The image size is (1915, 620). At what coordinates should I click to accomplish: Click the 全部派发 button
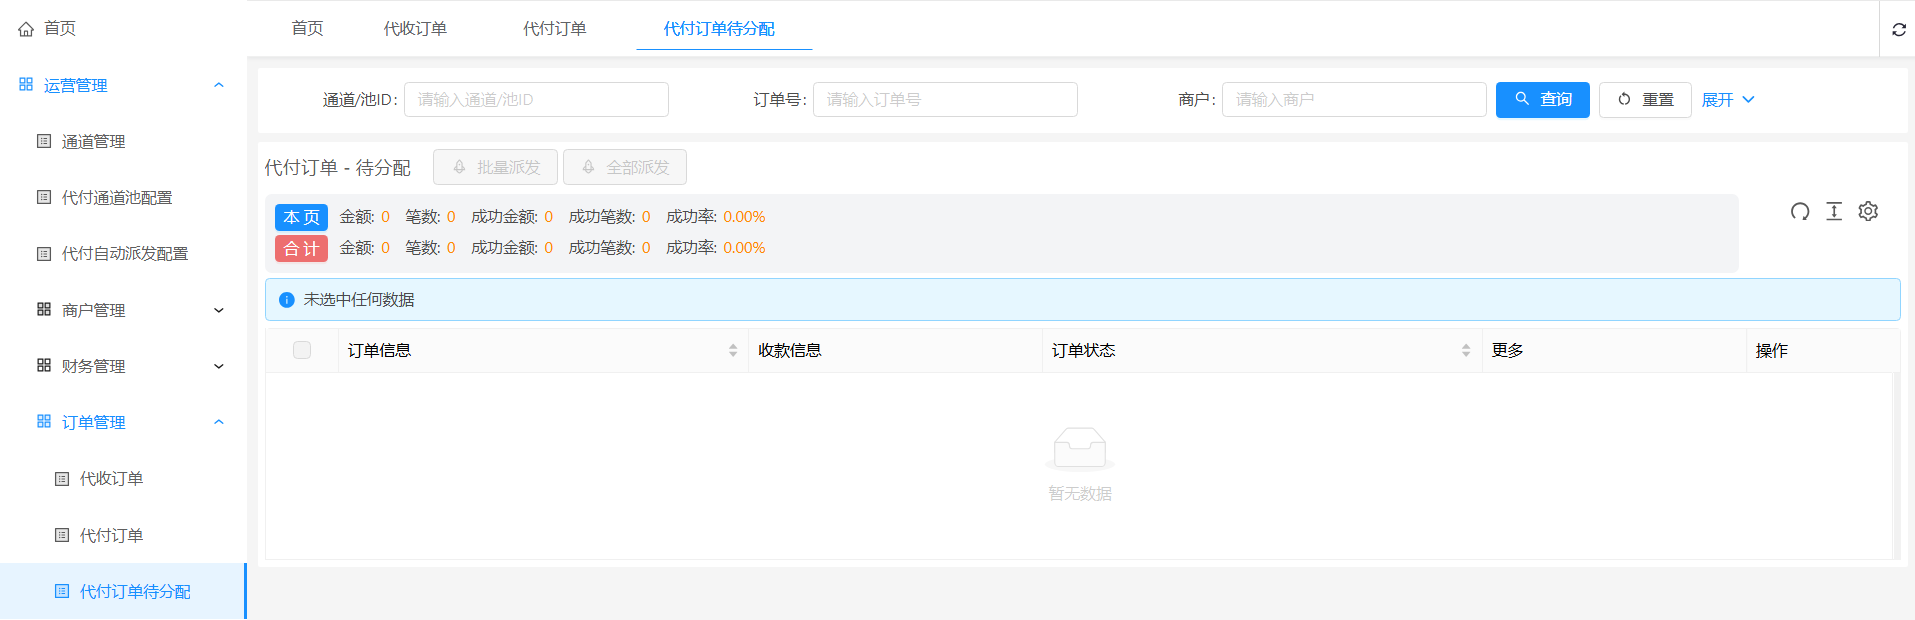click(625, 167)
